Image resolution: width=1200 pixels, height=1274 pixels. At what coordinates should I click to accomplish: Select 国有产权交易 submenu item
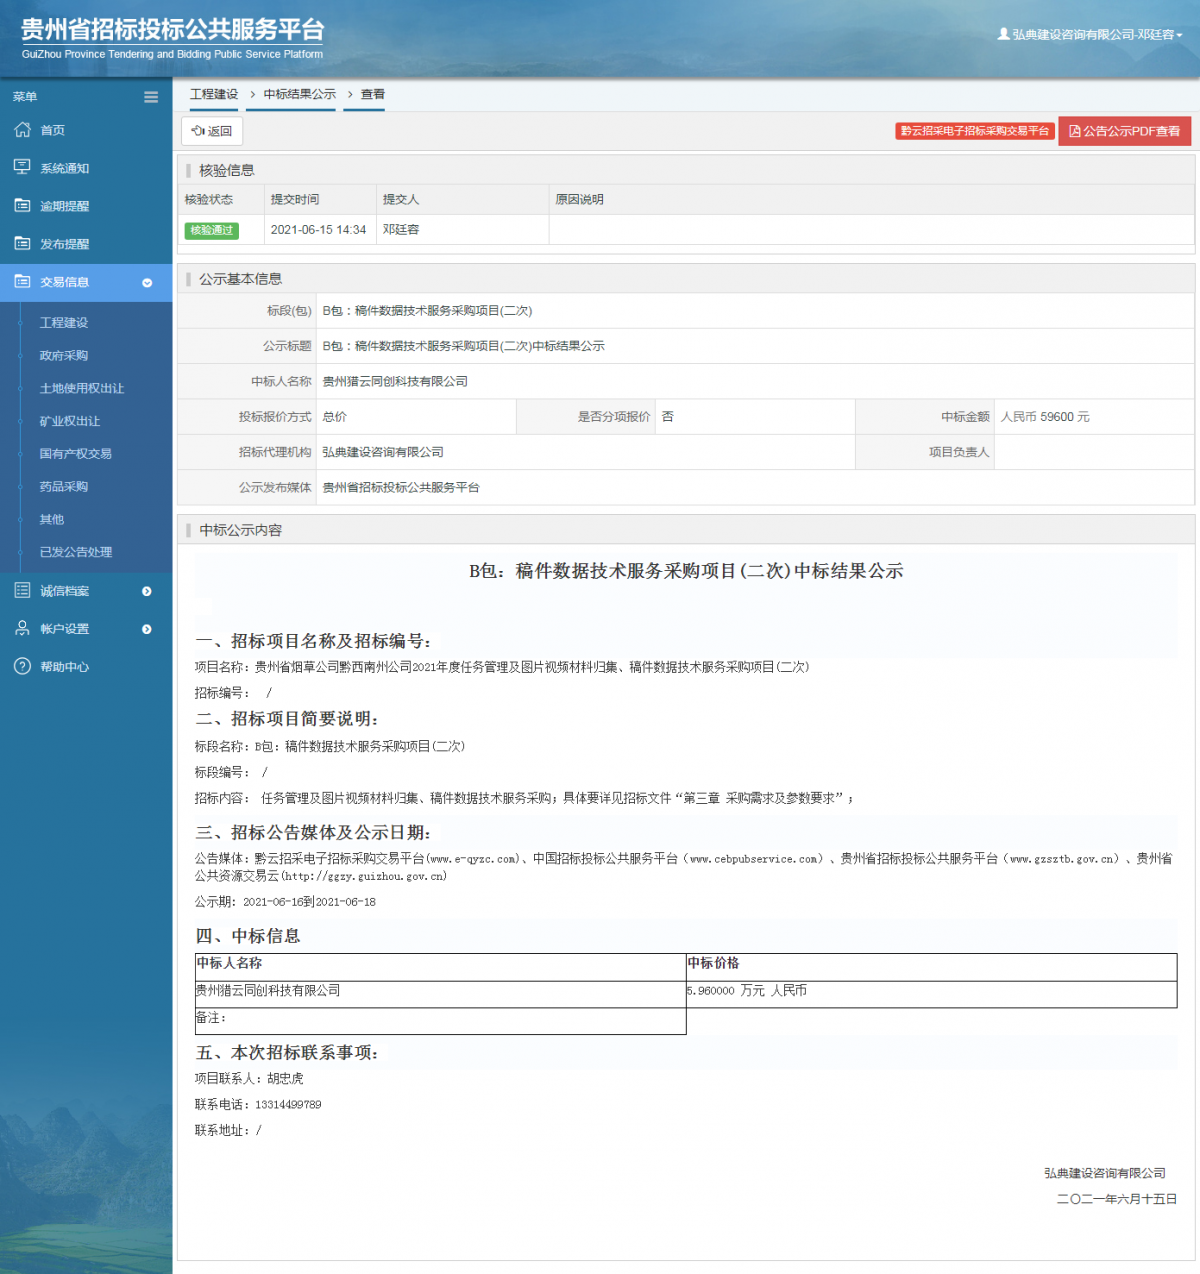point(76,454)
